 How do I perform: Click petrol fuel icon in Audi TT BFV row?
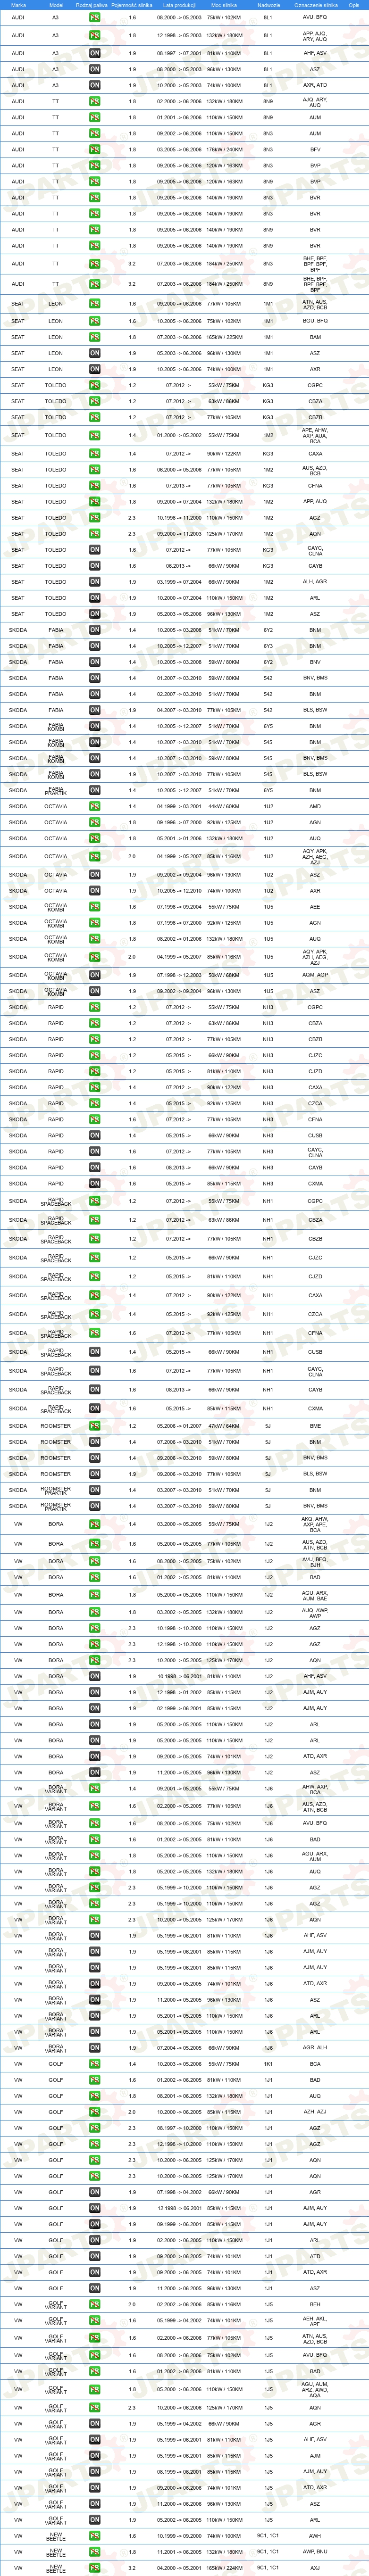coord(95,150)
